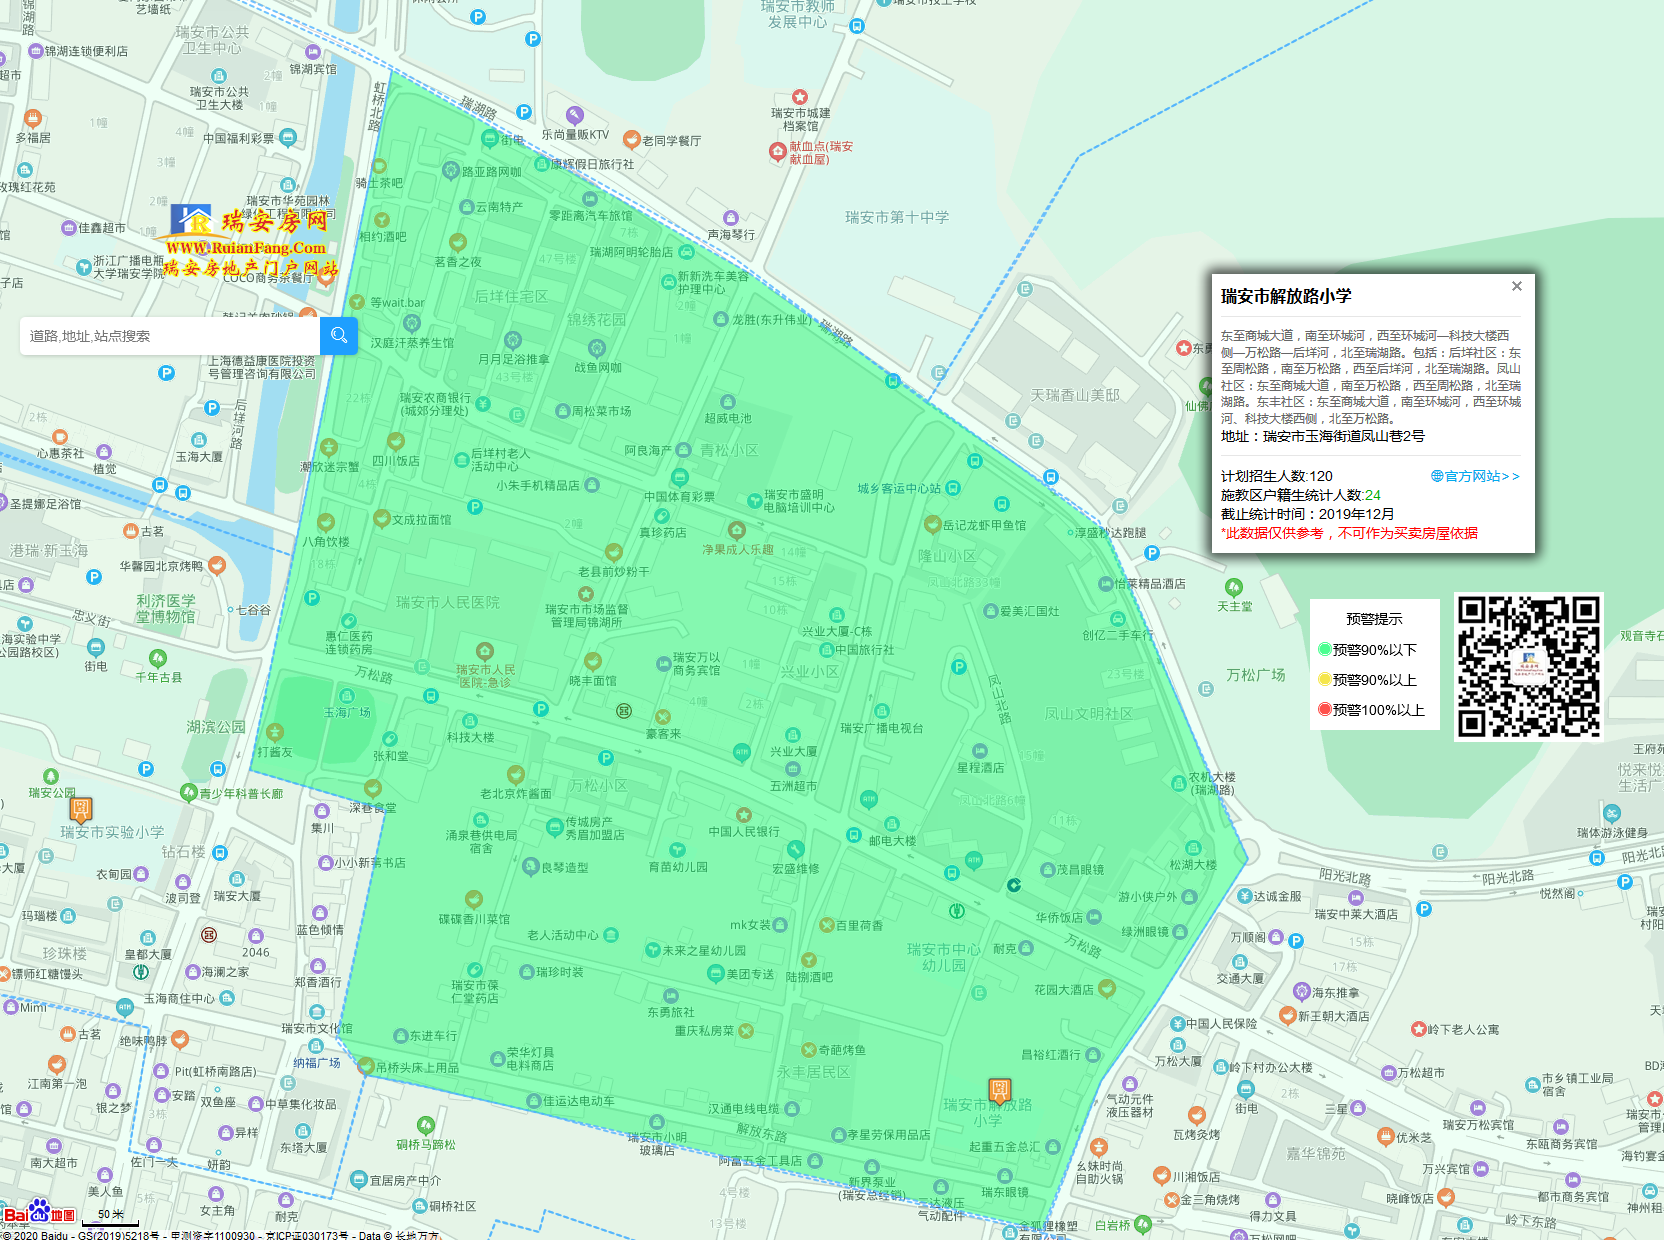Click the blue magnifier search button
This screenshot has width=1664, height=1240.
click(x=339, y=336)
